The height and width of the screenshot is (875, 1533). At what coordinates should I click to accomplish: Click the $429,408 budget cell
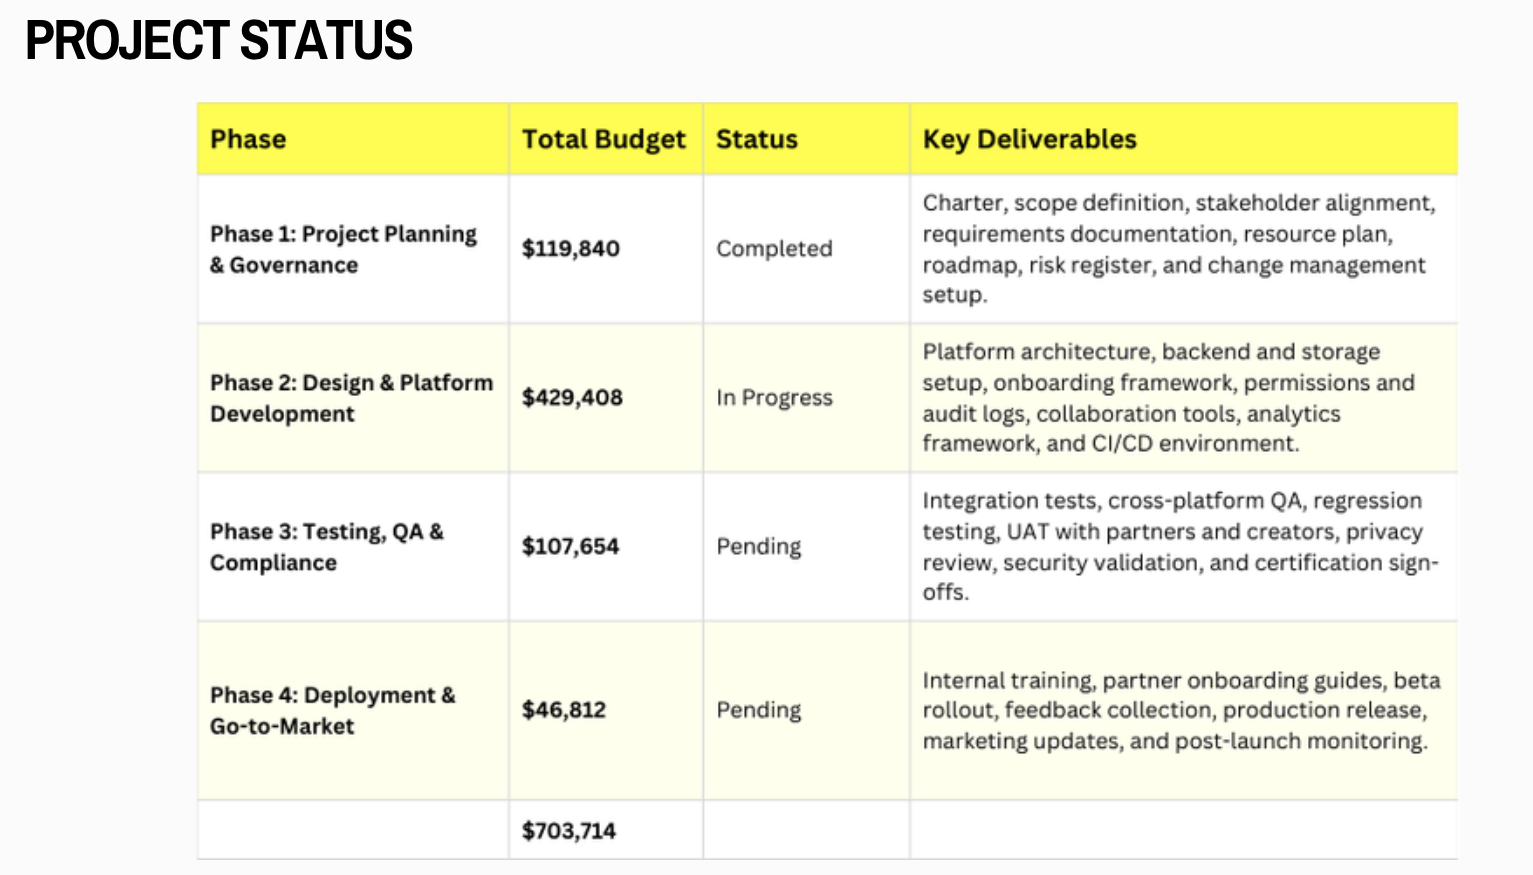pyautogui.click(x=572, y=398)
